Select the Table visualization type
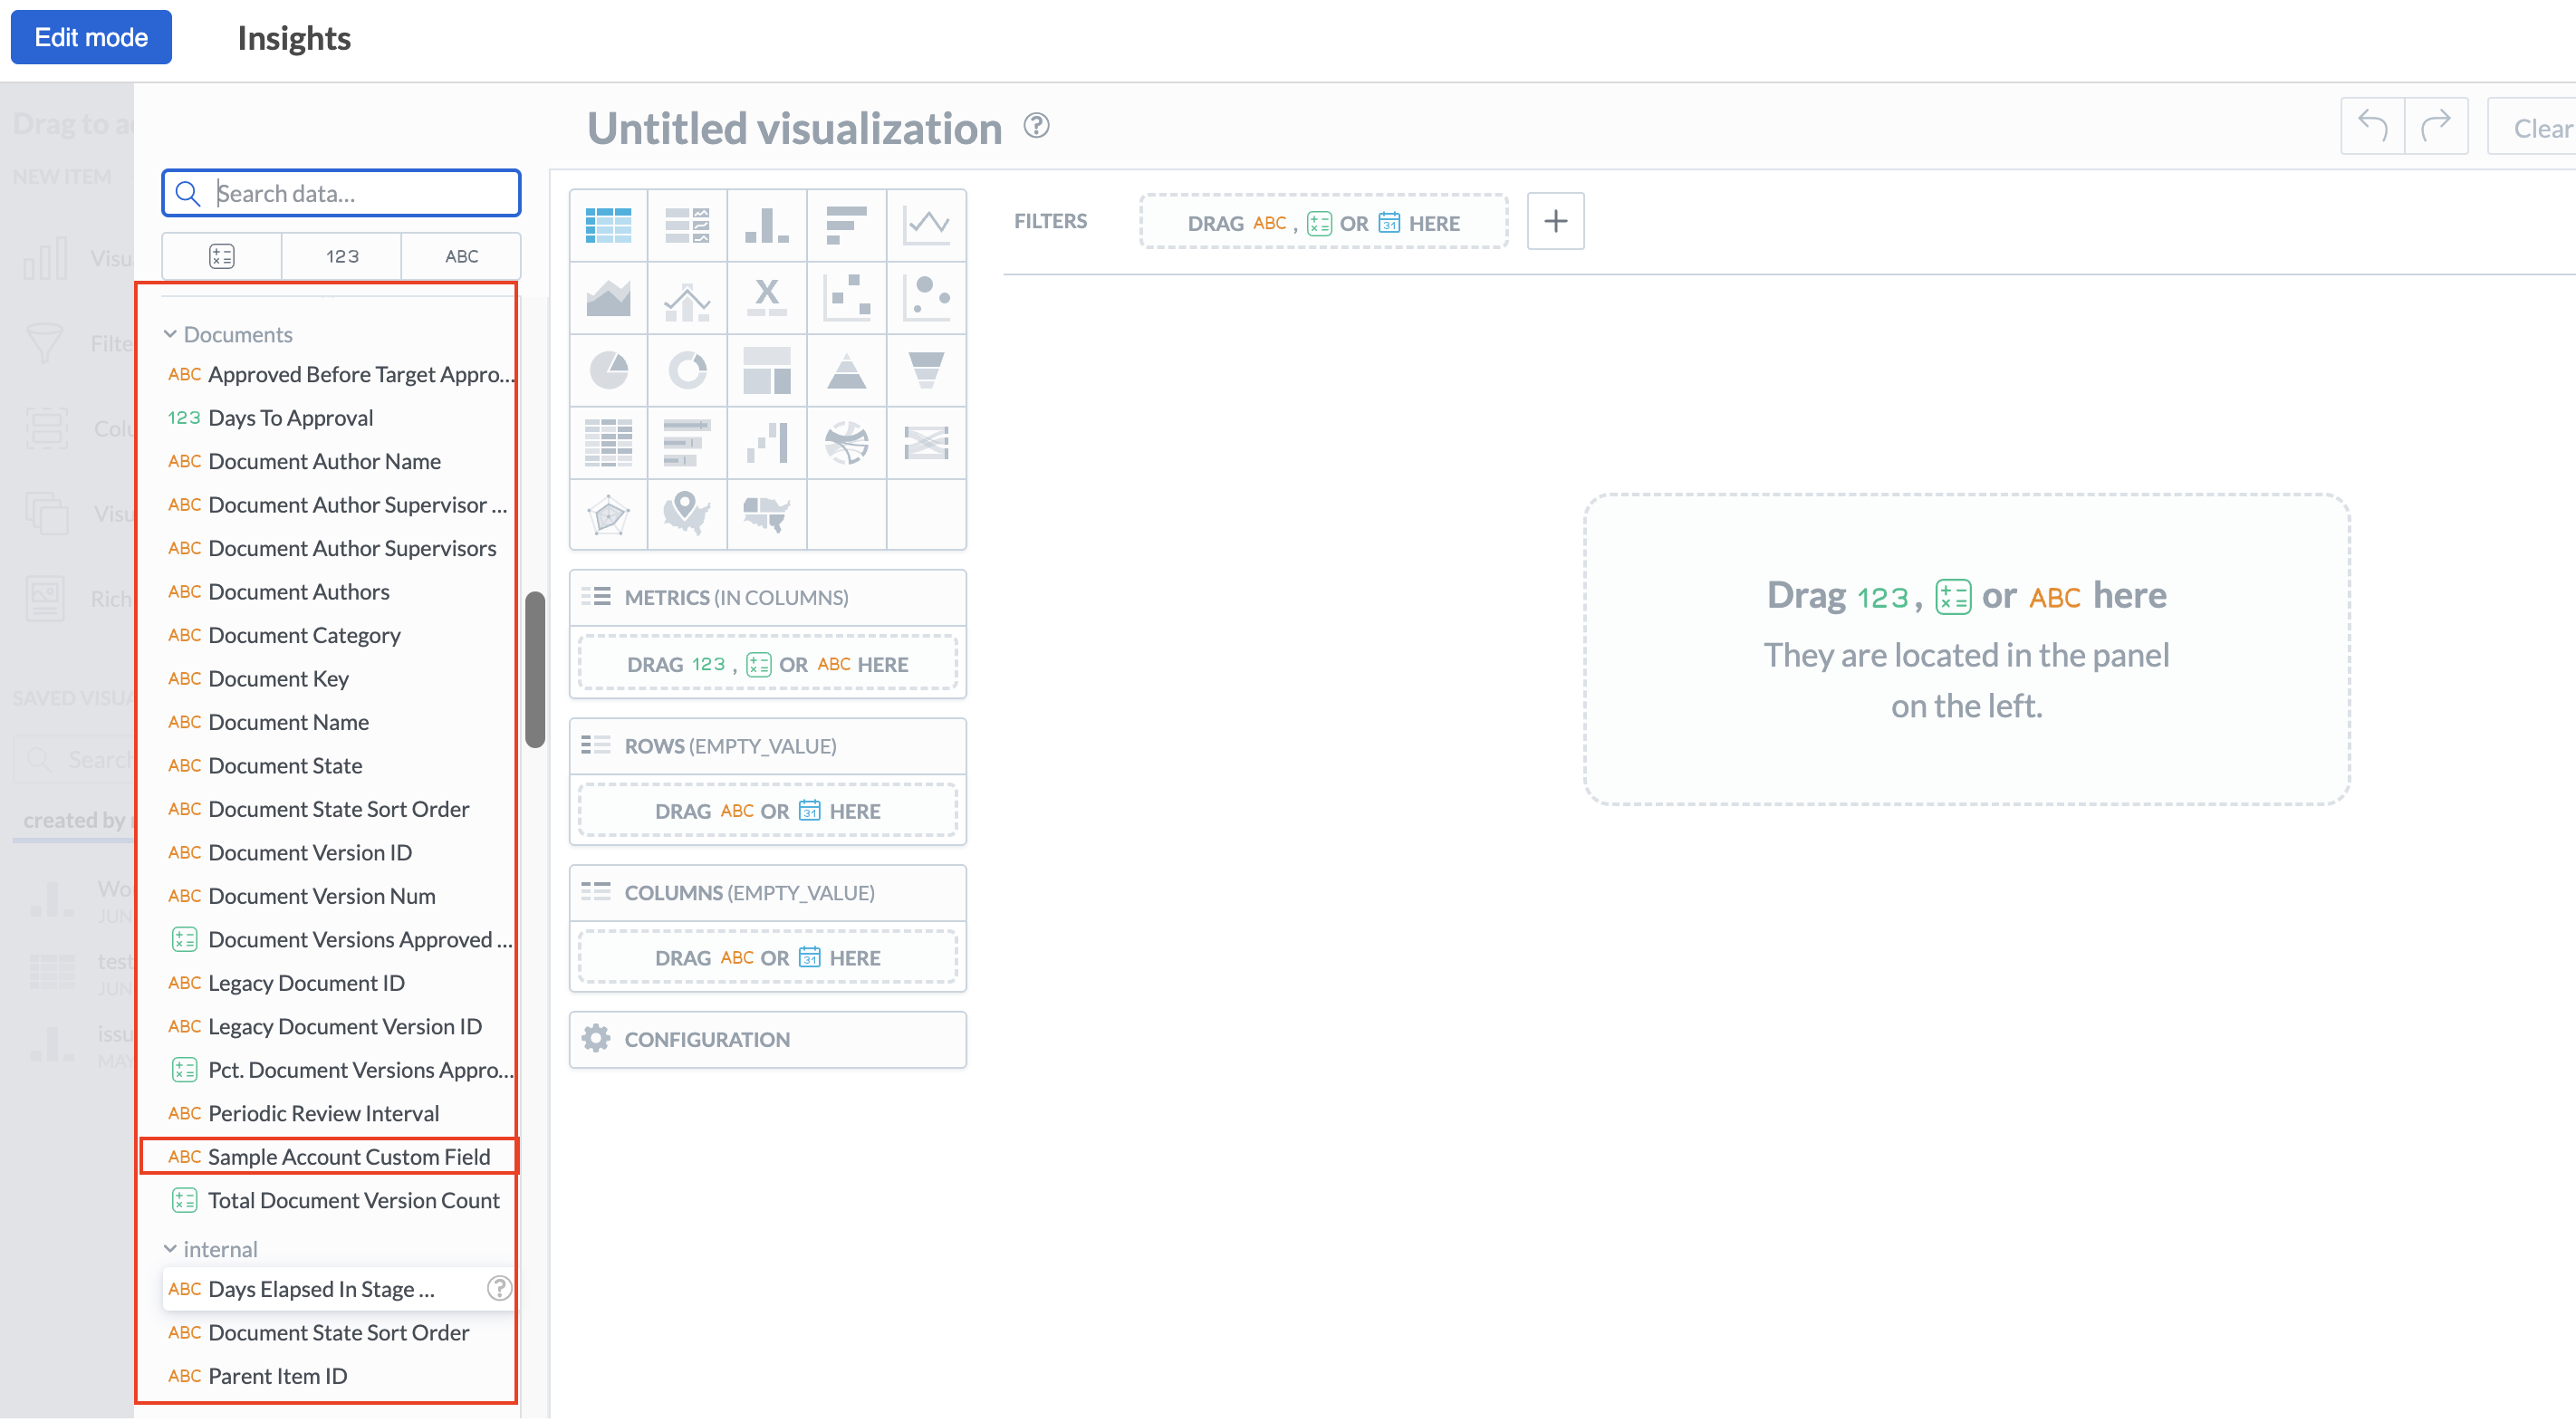The width and height of the screenshot is (2576, 1422). coord(608,225)
